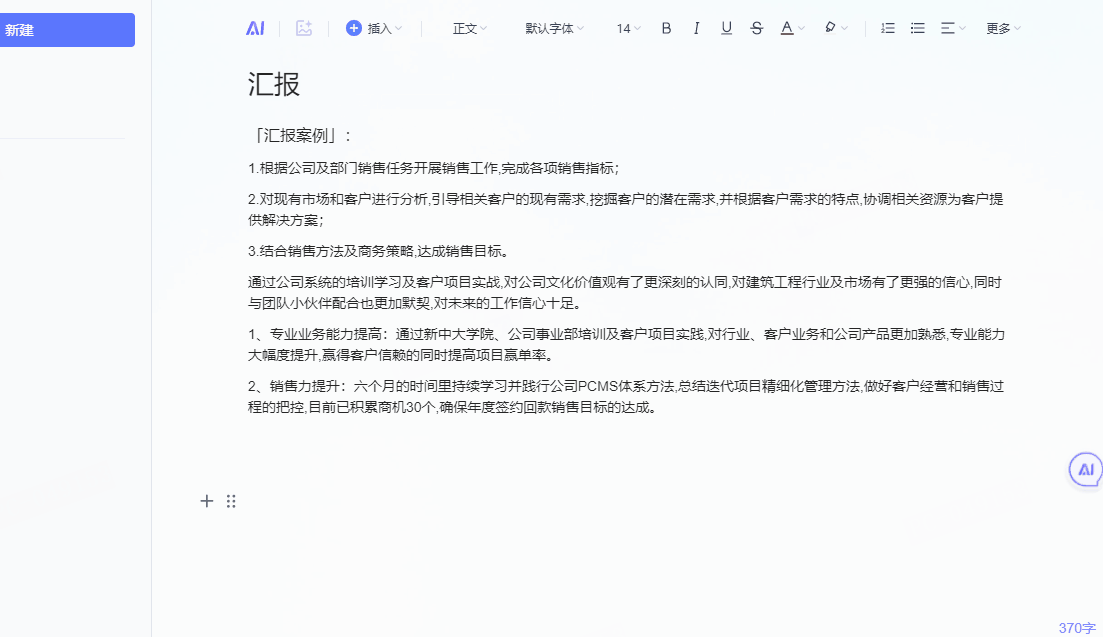Click the blue plus insert icon
The image size is (1103, 637).
pos(354,28)
